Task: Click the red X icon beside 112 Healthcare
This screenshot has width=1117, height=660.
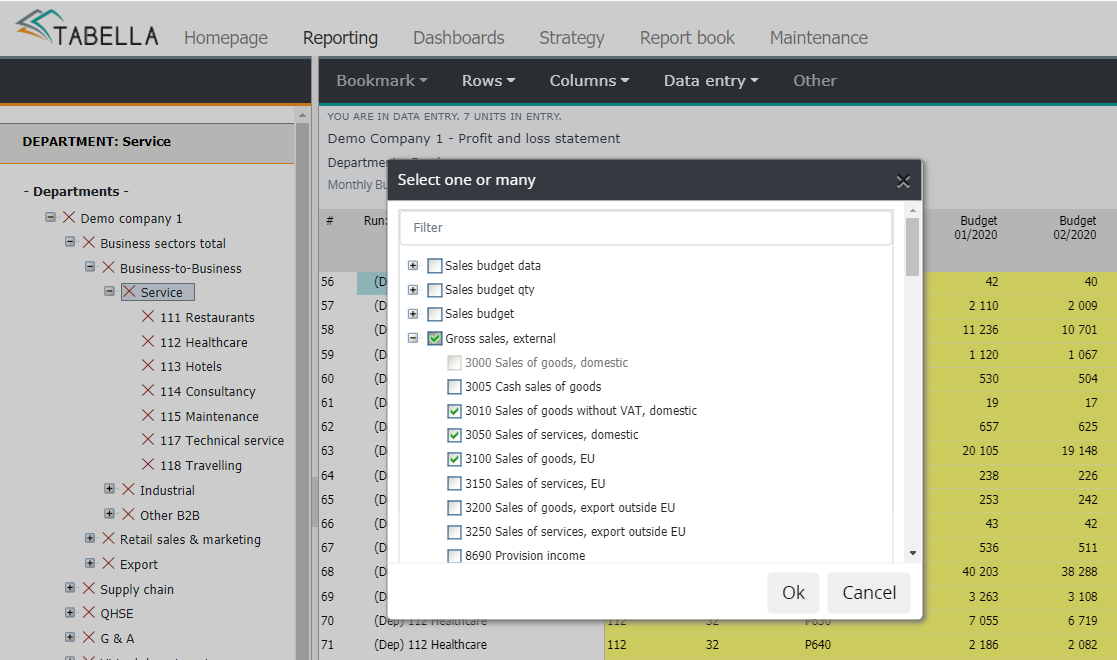Action: tap(148, 341)
